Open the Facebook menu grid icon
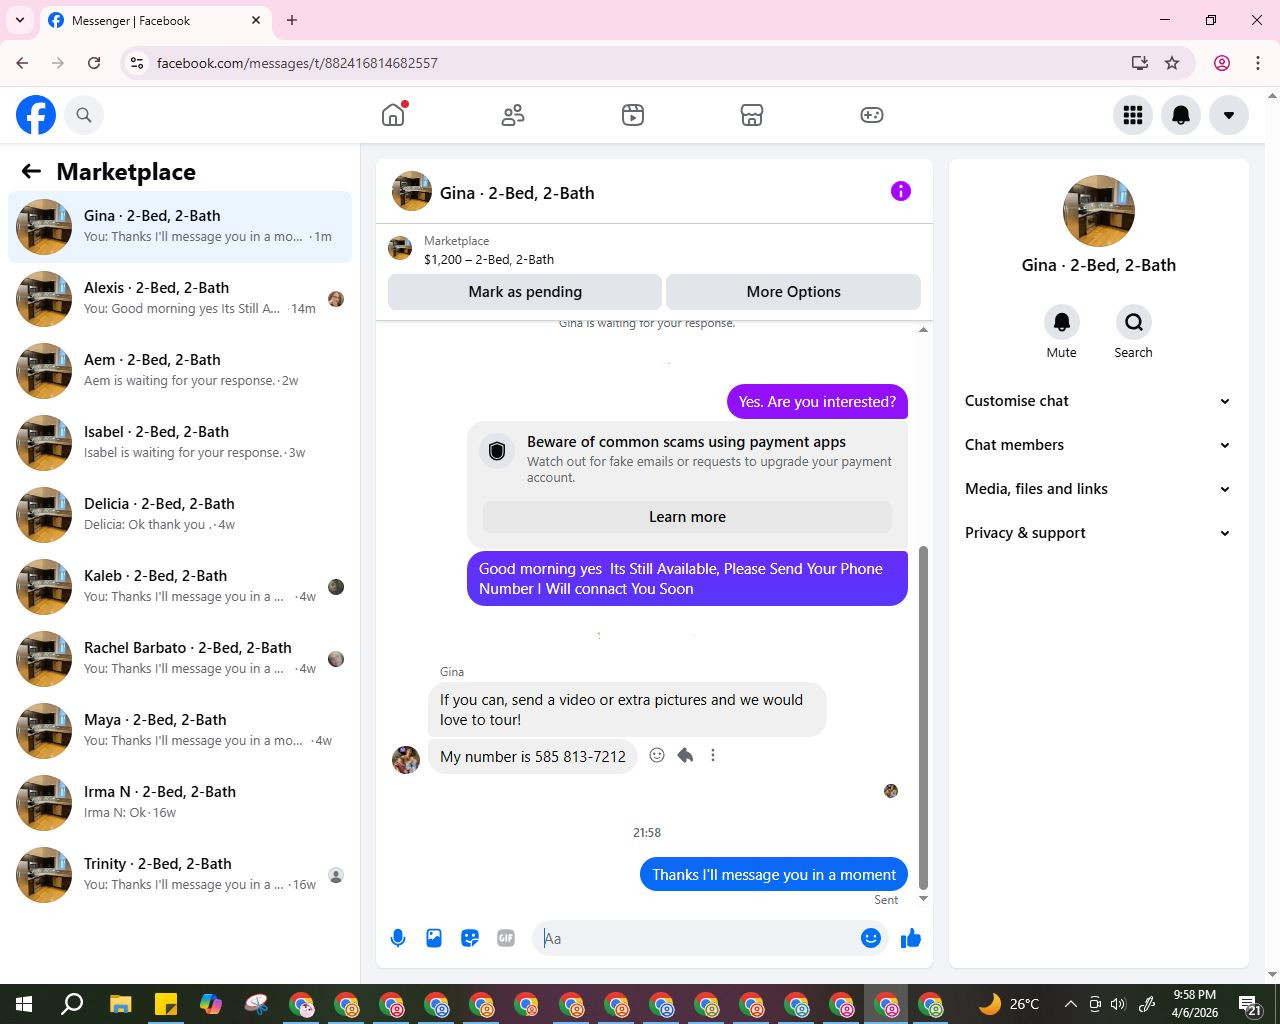This screenshot has width=1280, height=1024. tap(1133, 115)
